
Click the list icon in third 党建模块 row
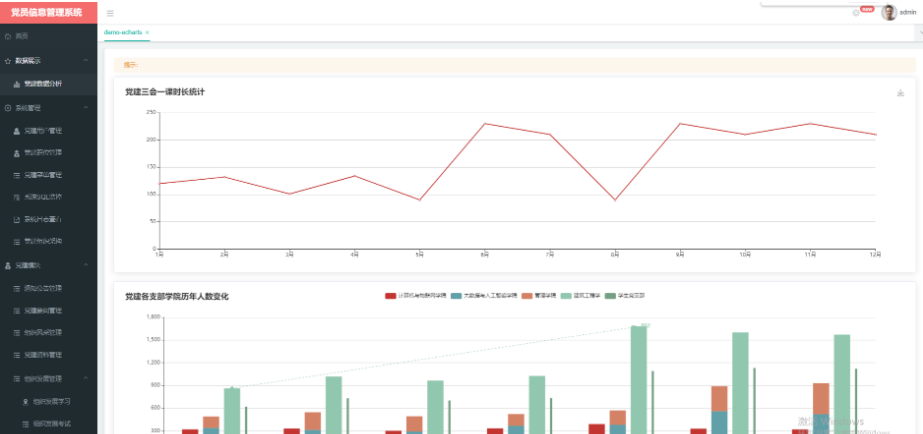point(16,333)
